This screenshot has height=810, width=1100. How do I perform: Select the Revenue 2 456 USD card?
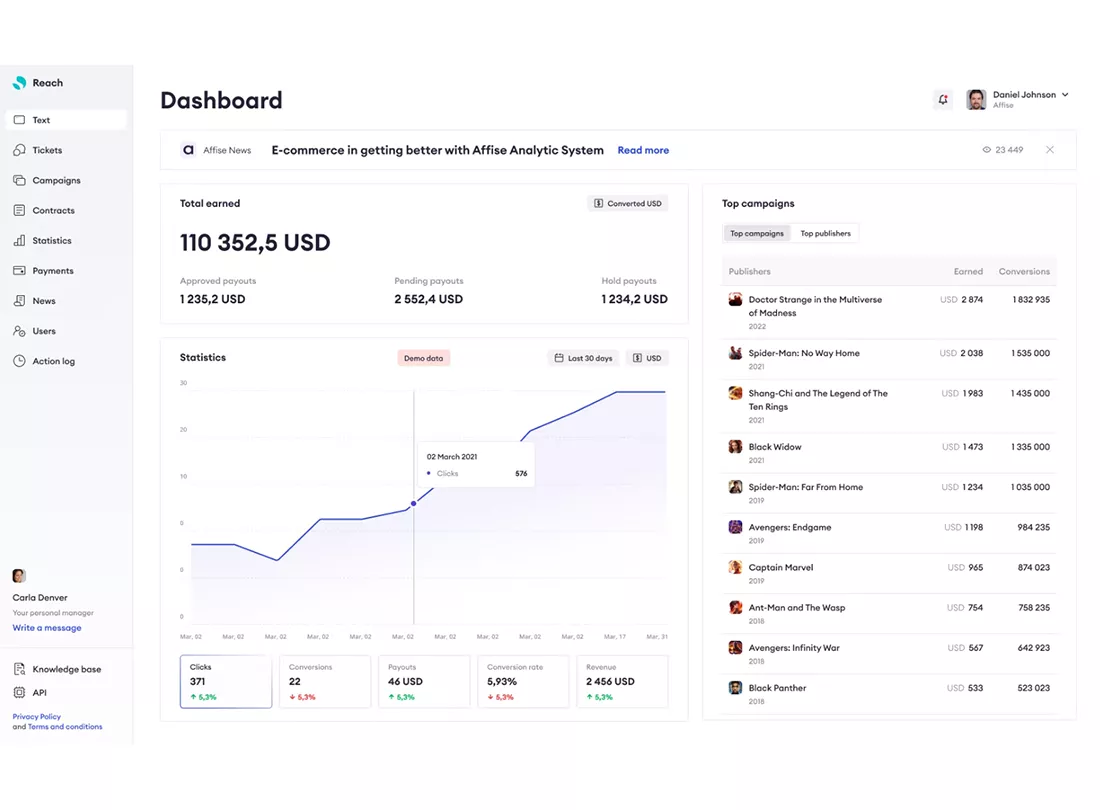622,682
